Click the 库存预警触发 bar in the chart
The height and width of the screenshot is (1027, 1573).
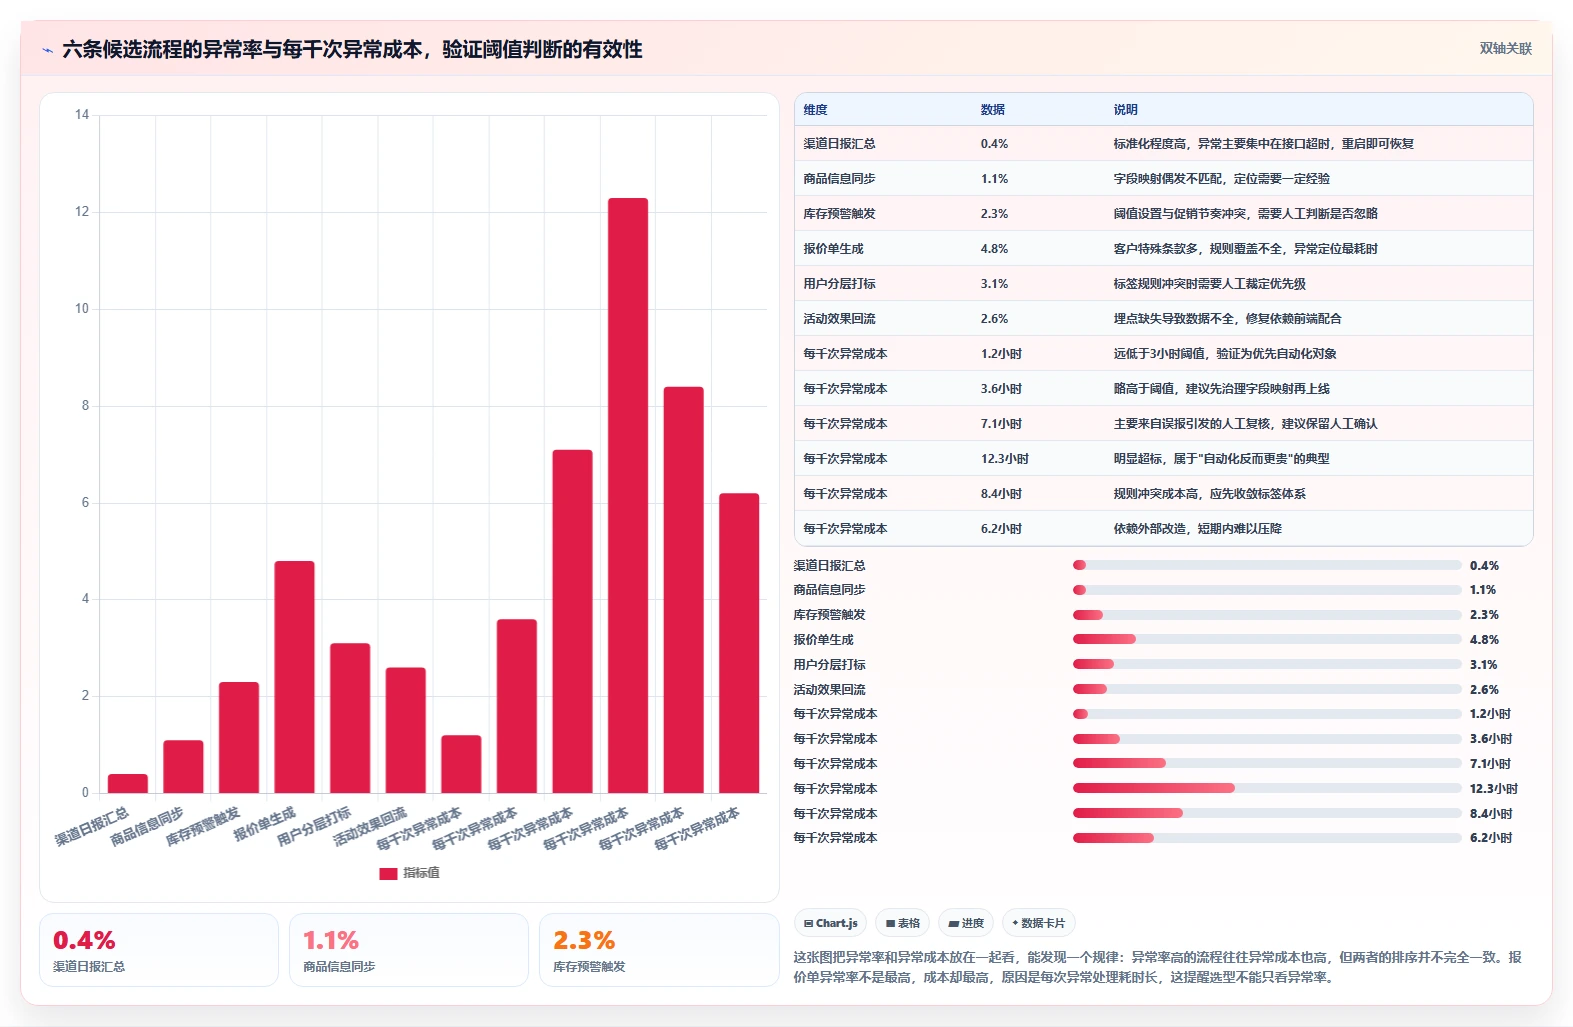tap(239, 738)
